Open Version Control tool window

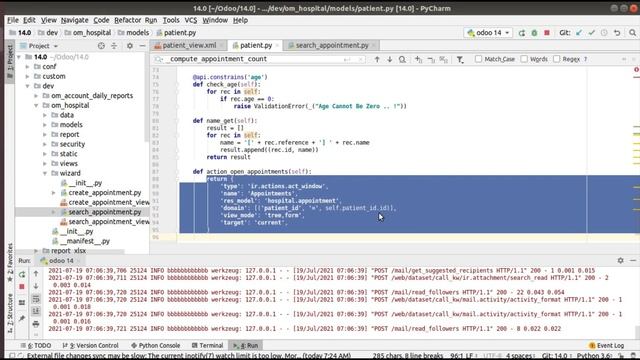[x=91, y=345]
